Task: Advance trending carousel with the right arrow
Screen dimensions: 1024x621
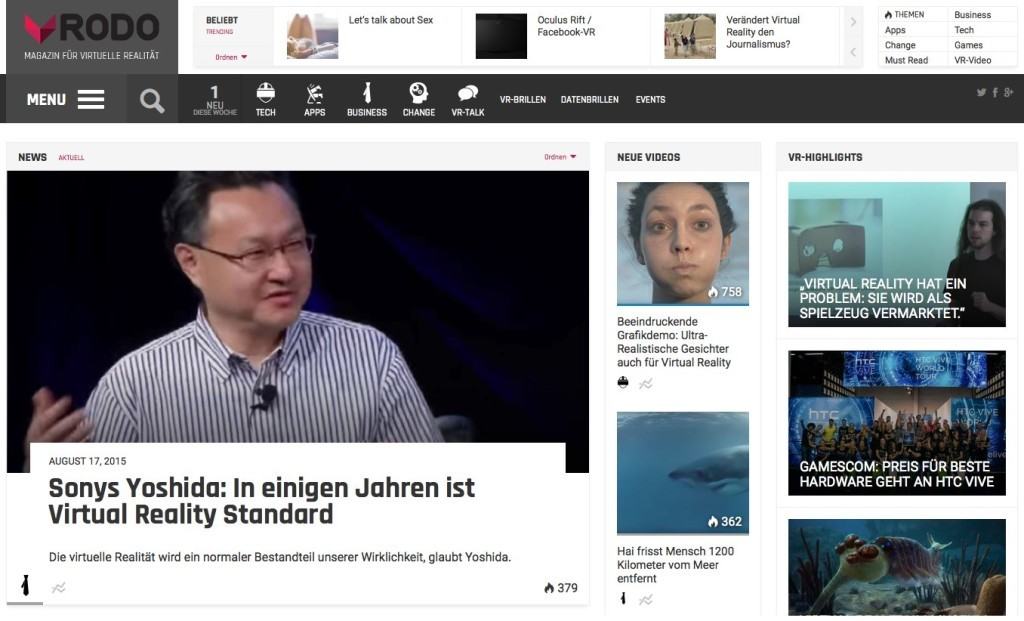Action: tap(853, 22)
